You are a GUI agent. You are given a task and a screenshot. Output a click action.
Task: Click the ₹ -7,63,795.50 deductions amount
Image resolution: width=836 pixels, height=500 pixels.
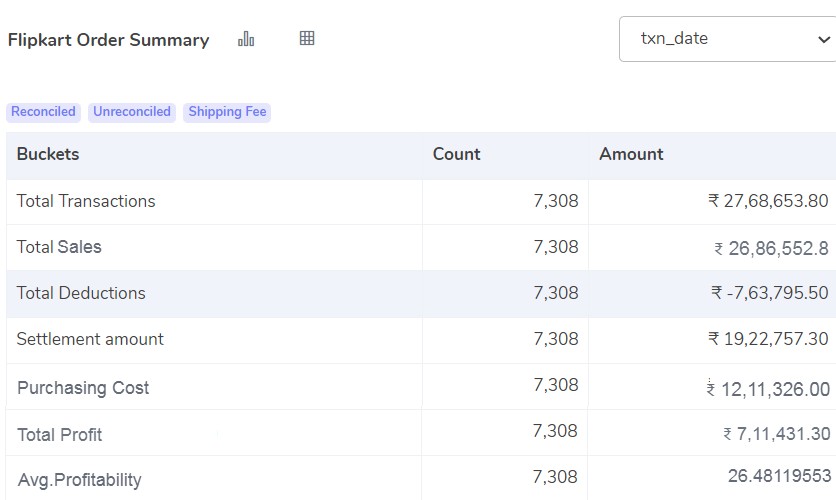(770, 293)
